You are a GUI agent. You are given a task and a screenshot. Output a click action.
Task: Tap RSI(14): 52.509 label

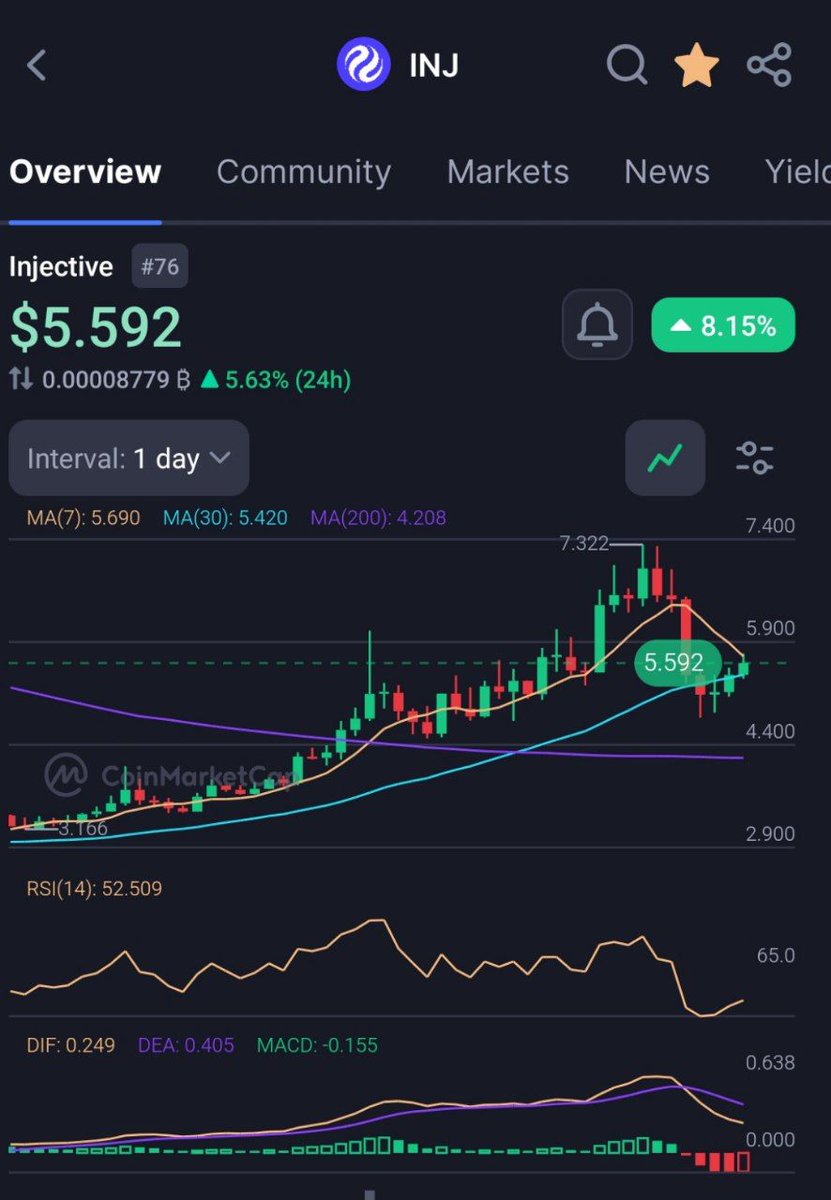click(x=94, y=889)
